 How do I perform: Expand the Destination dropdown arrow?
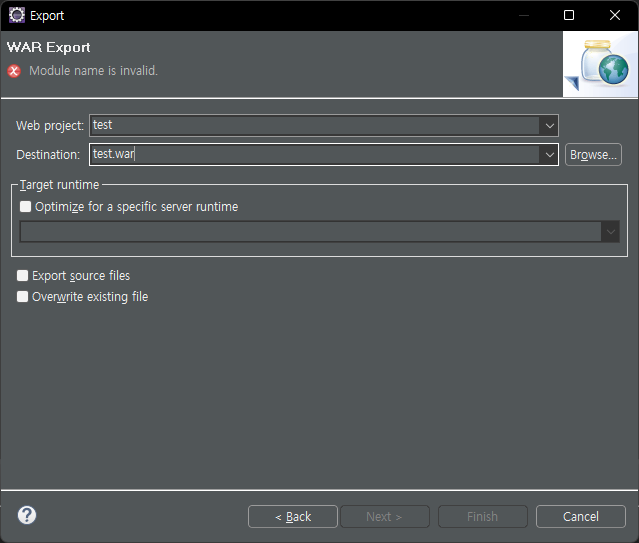[x=549, y=155]
